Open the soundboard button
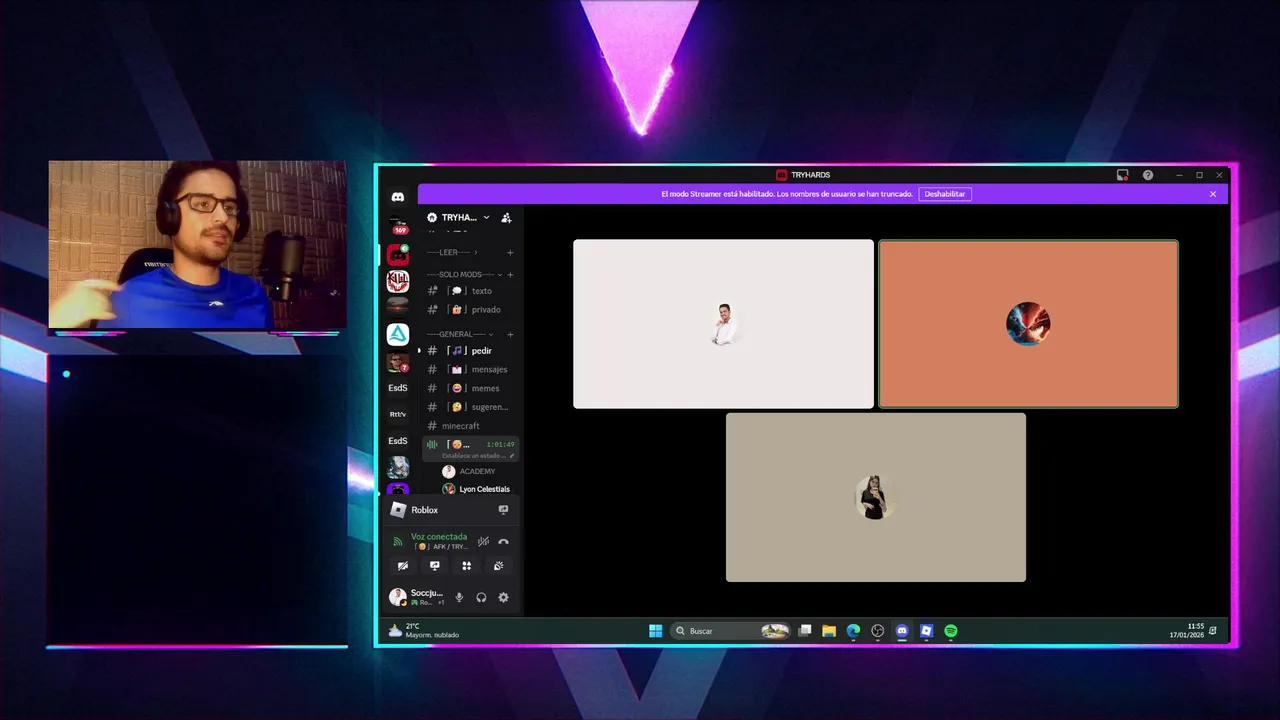The width and height of the screenshot is (1280, 720). (498, 566)
